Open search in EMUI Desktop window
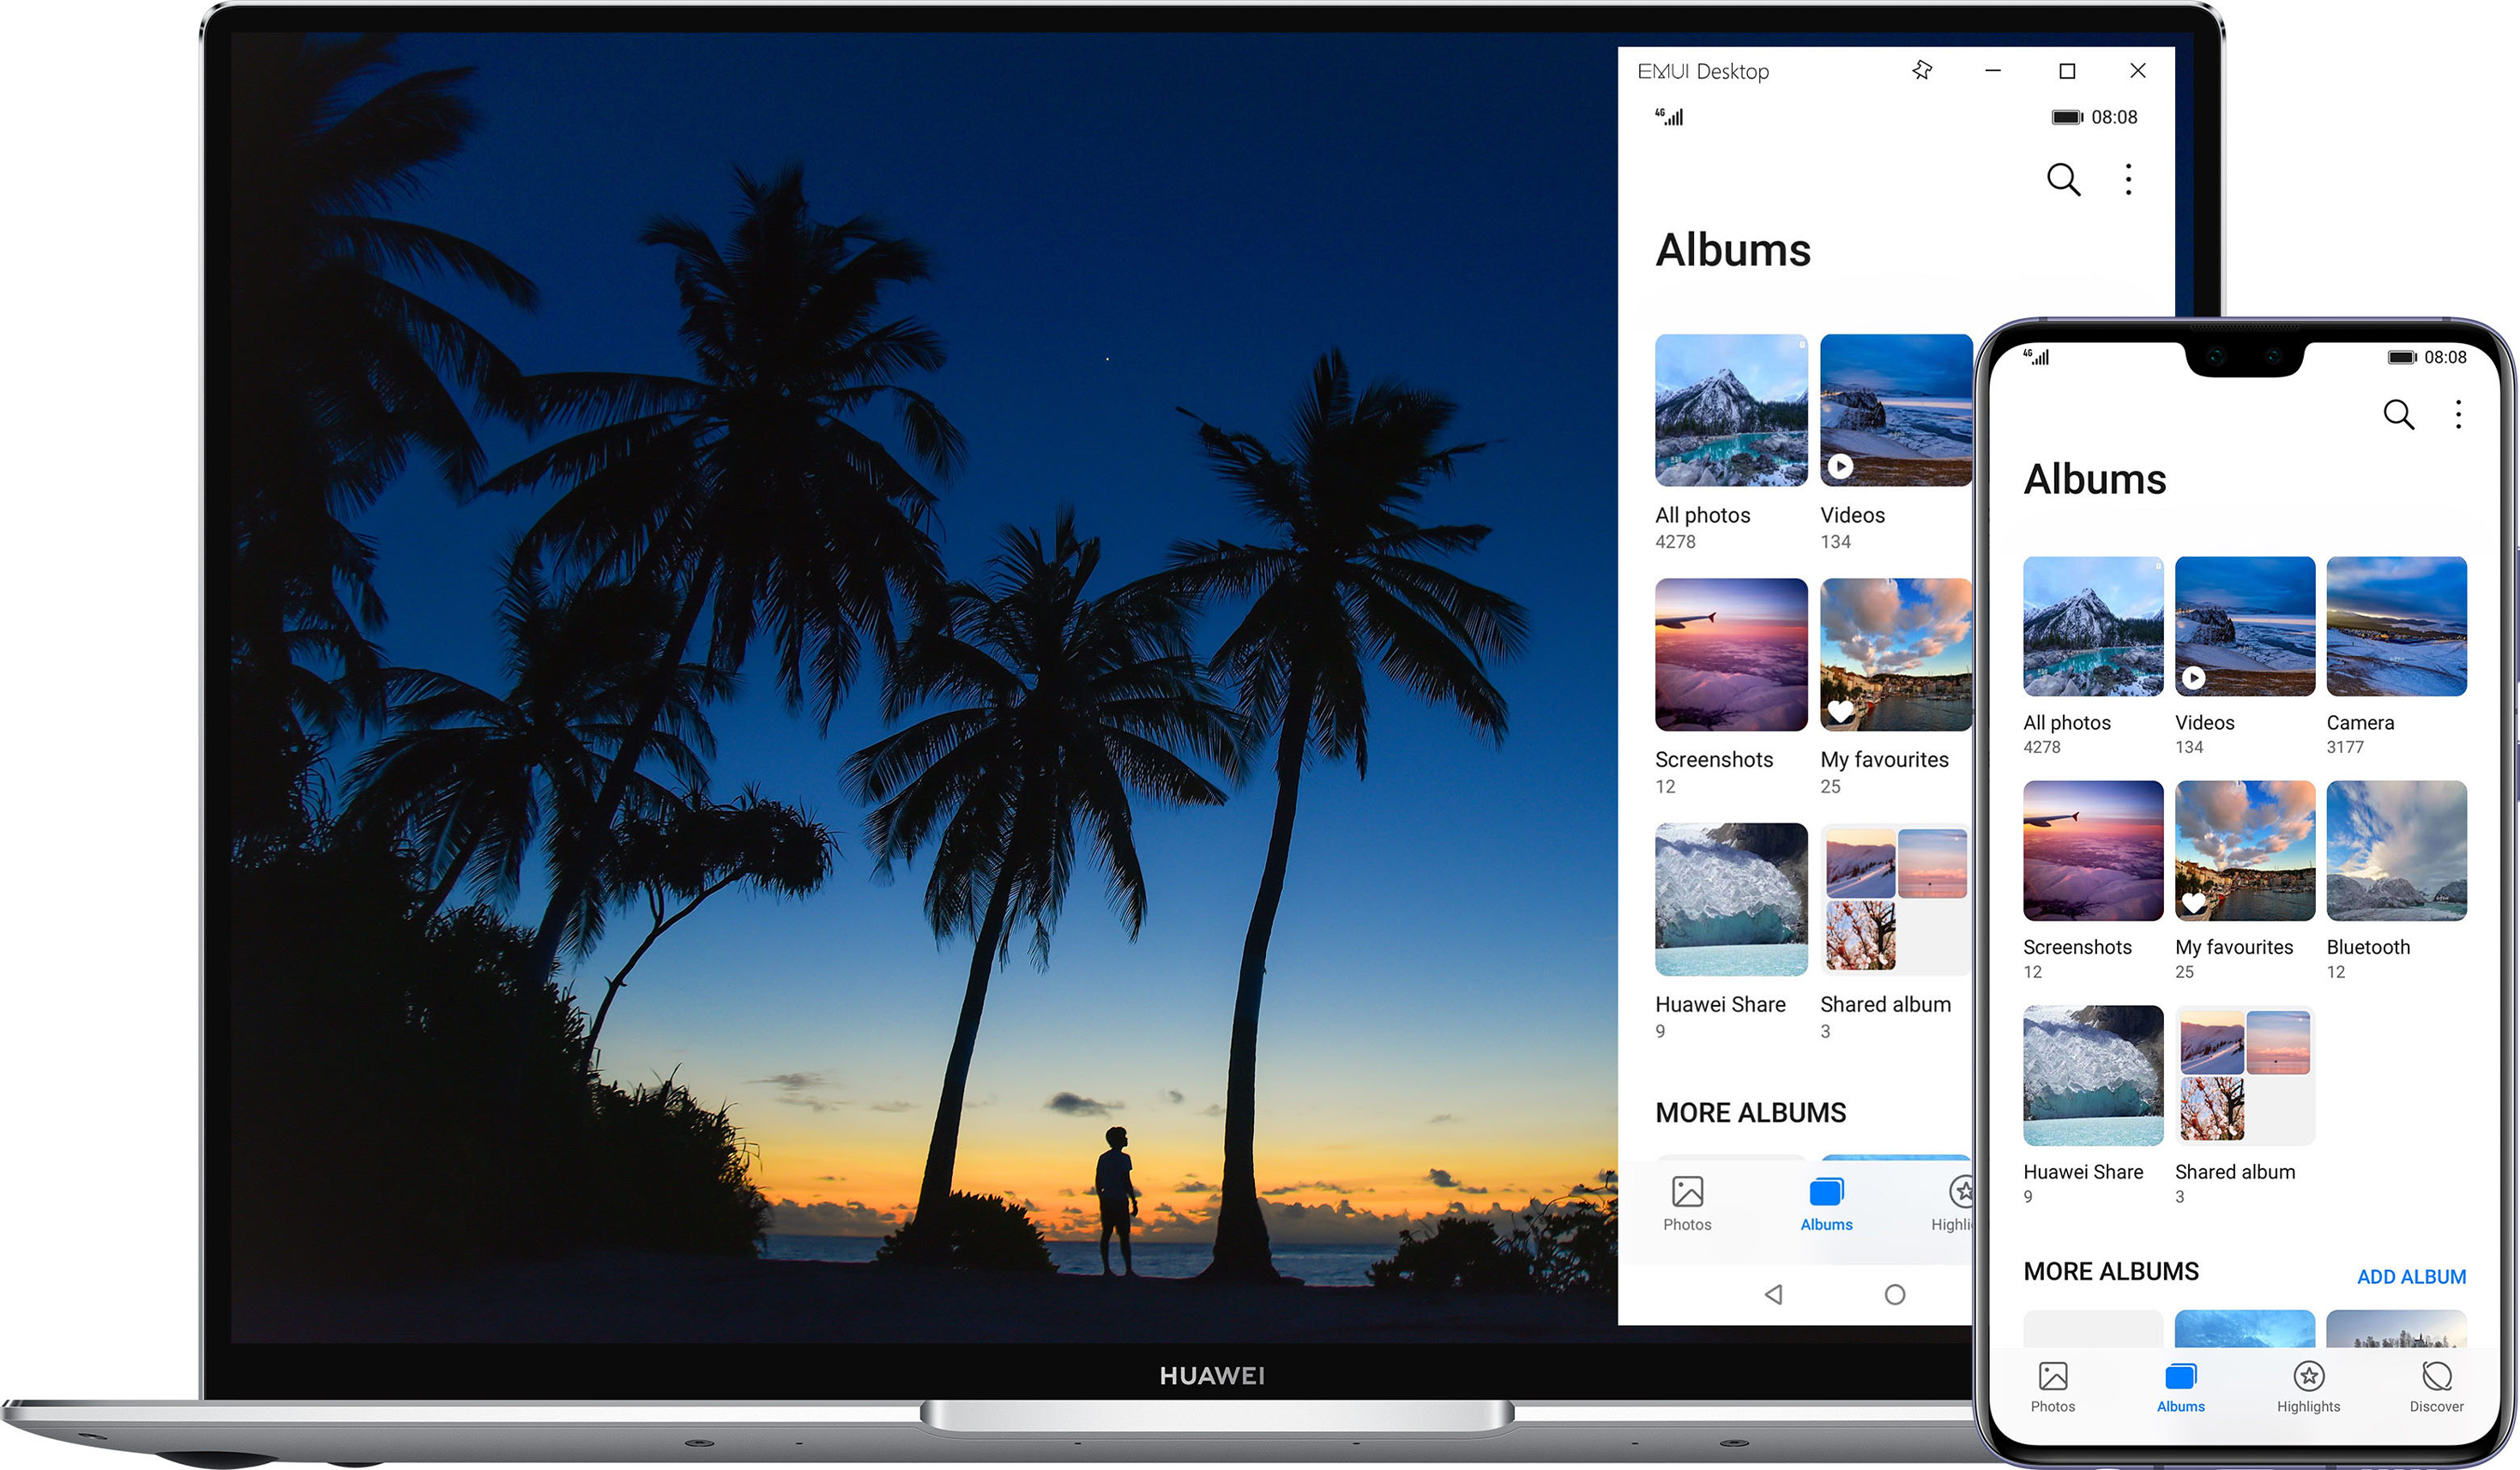This screenshot has width=2520, height=1470. [2062, 179]
